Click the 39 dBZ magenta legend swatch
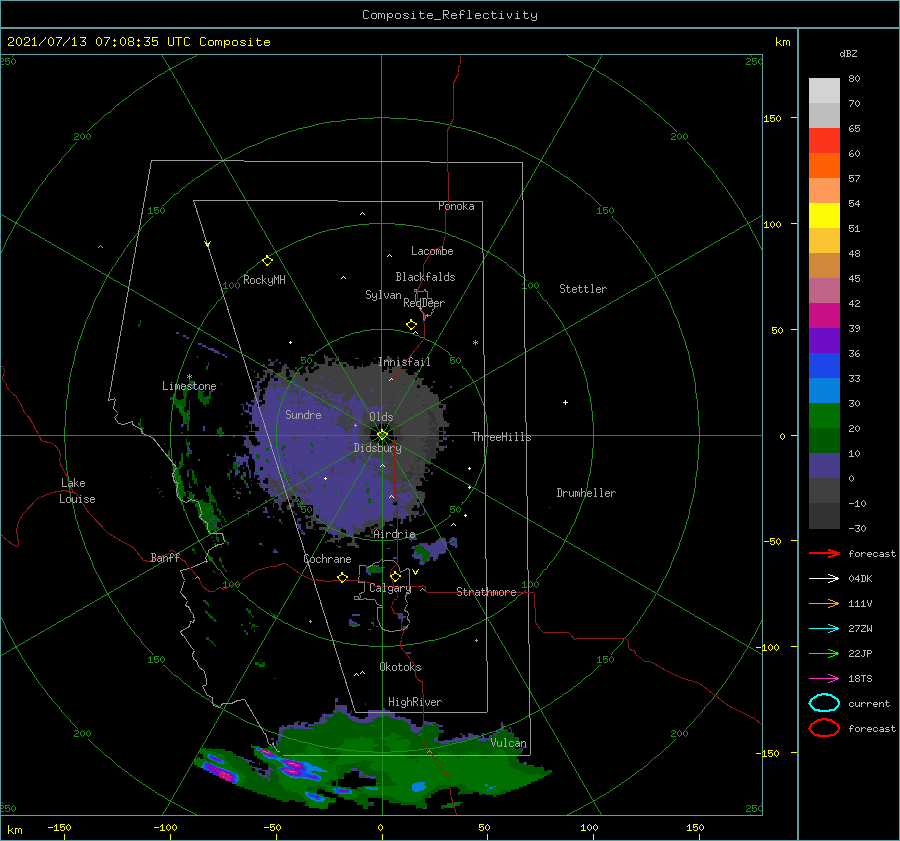Image resolution: width=900 pixels, height=841 pixels. [x=824, y=315]
